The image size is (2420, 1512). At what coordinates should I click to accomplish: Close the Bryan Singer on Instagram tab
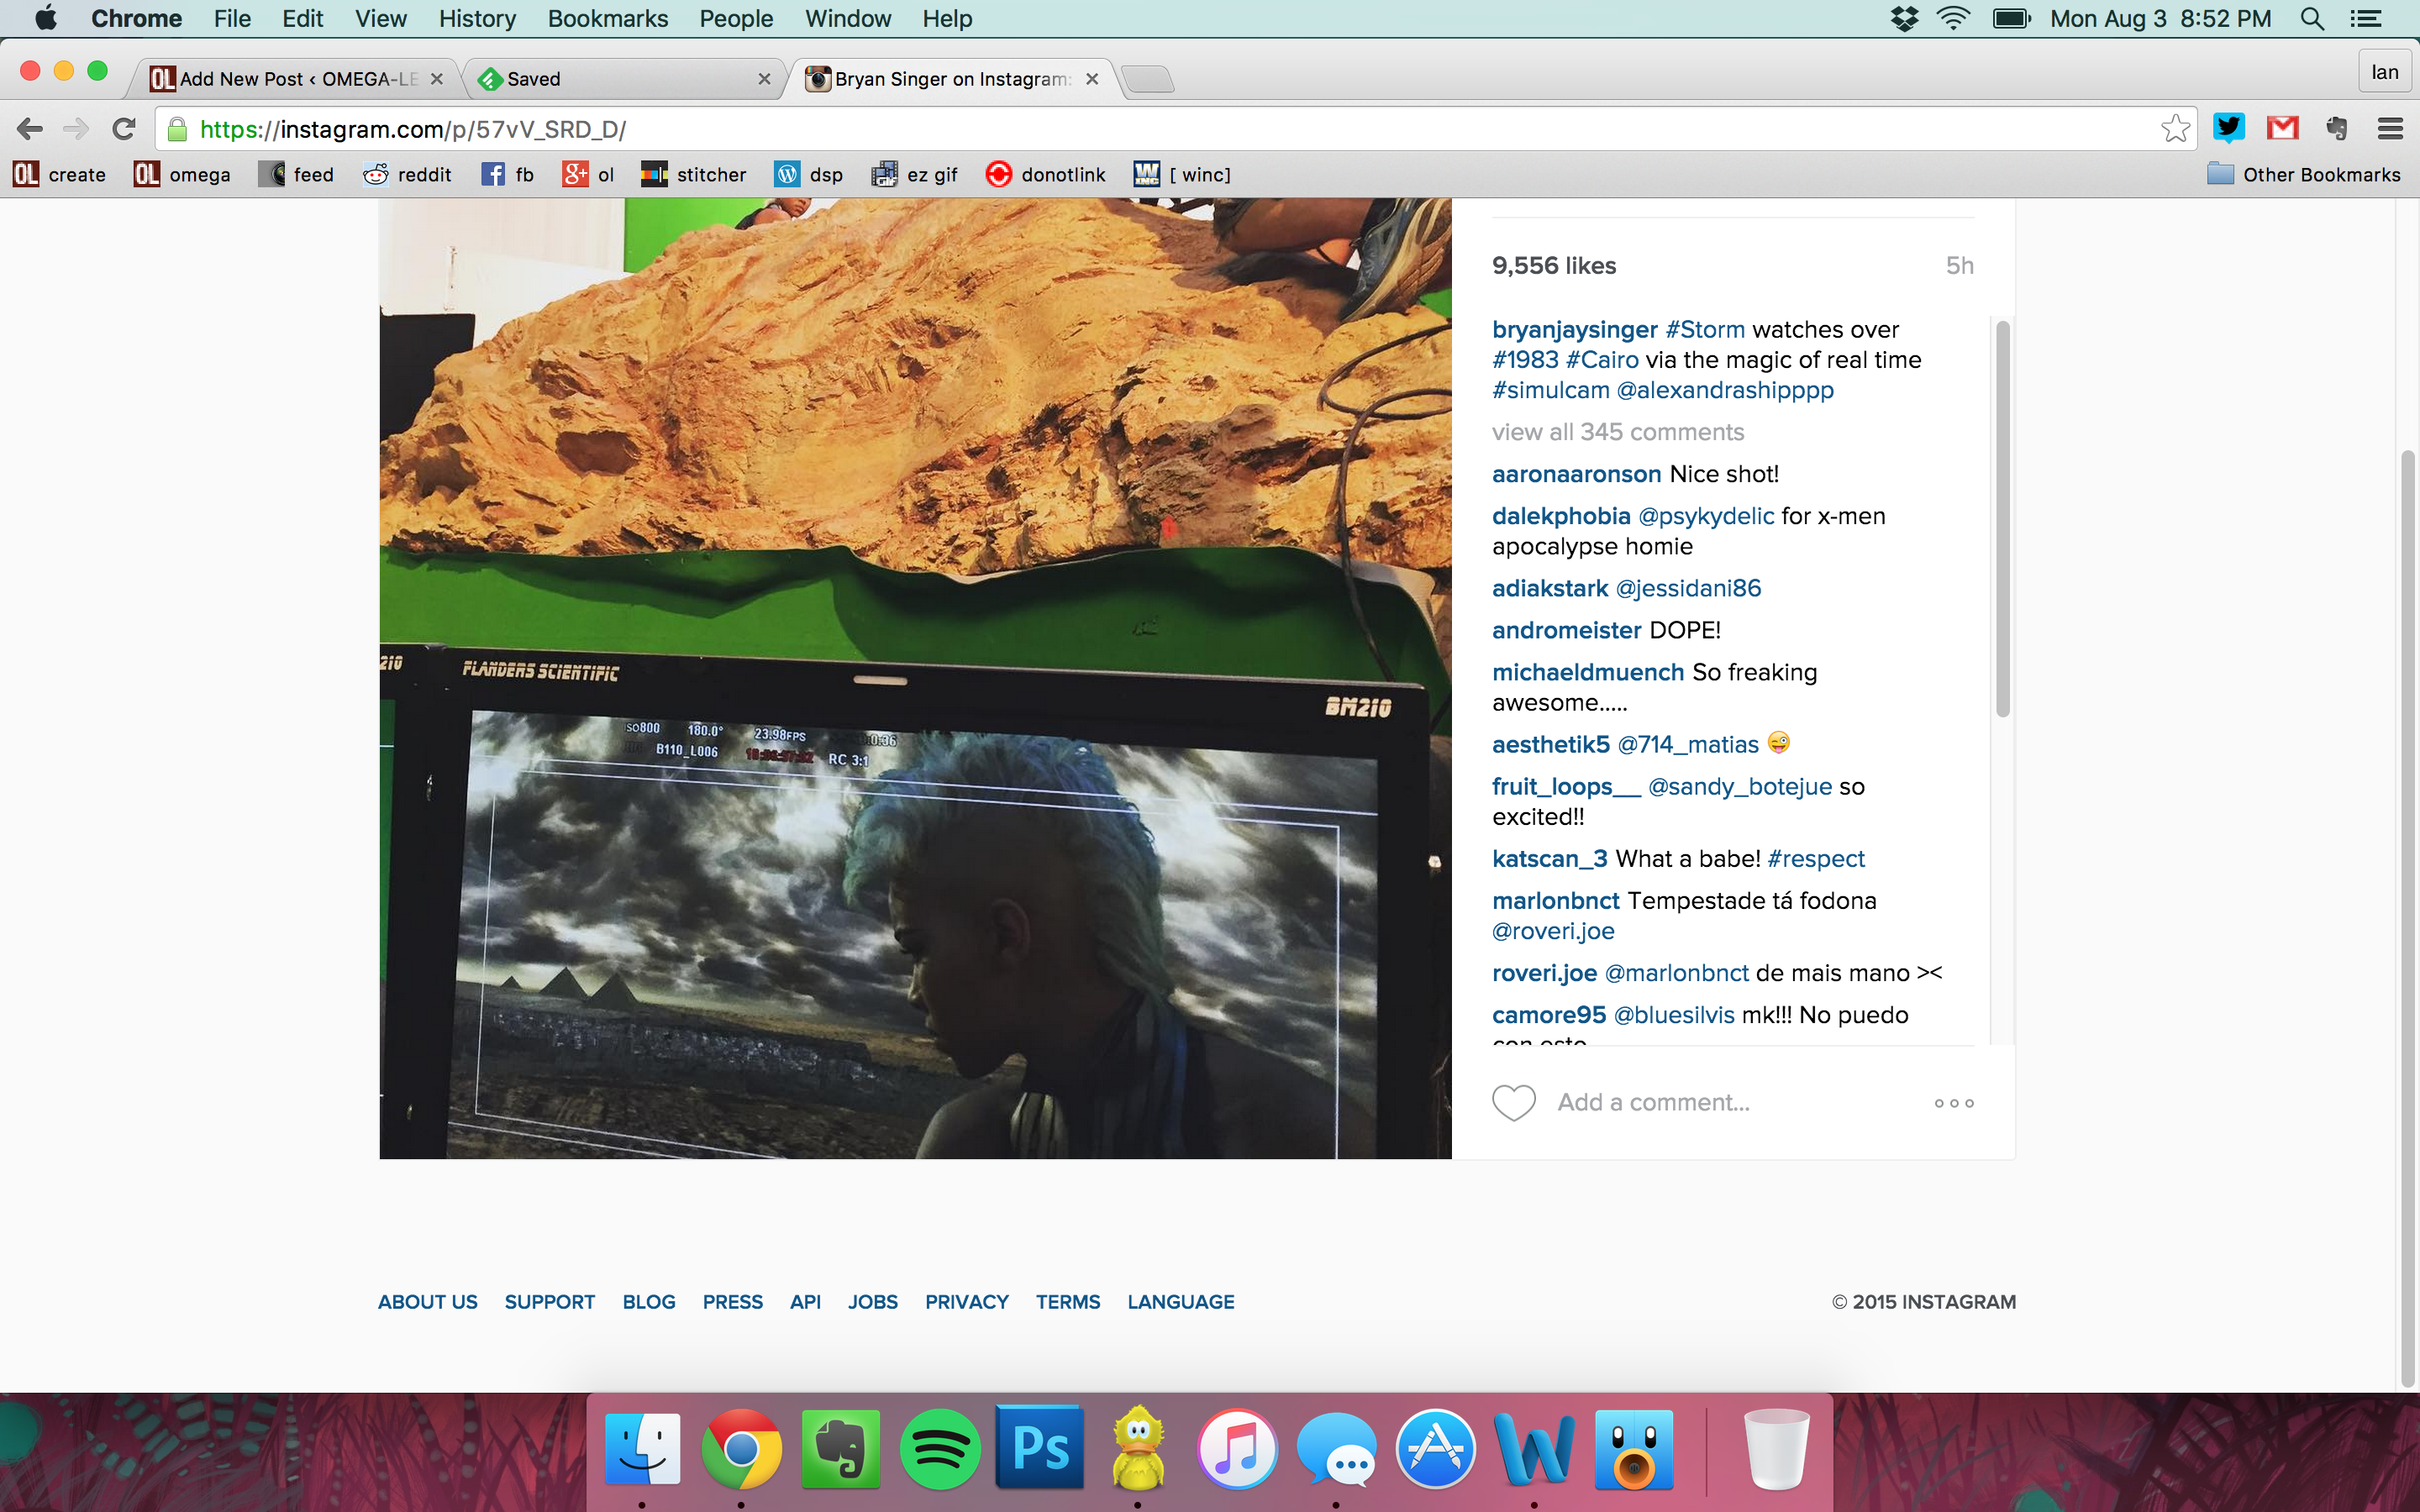click(1092, 78)
